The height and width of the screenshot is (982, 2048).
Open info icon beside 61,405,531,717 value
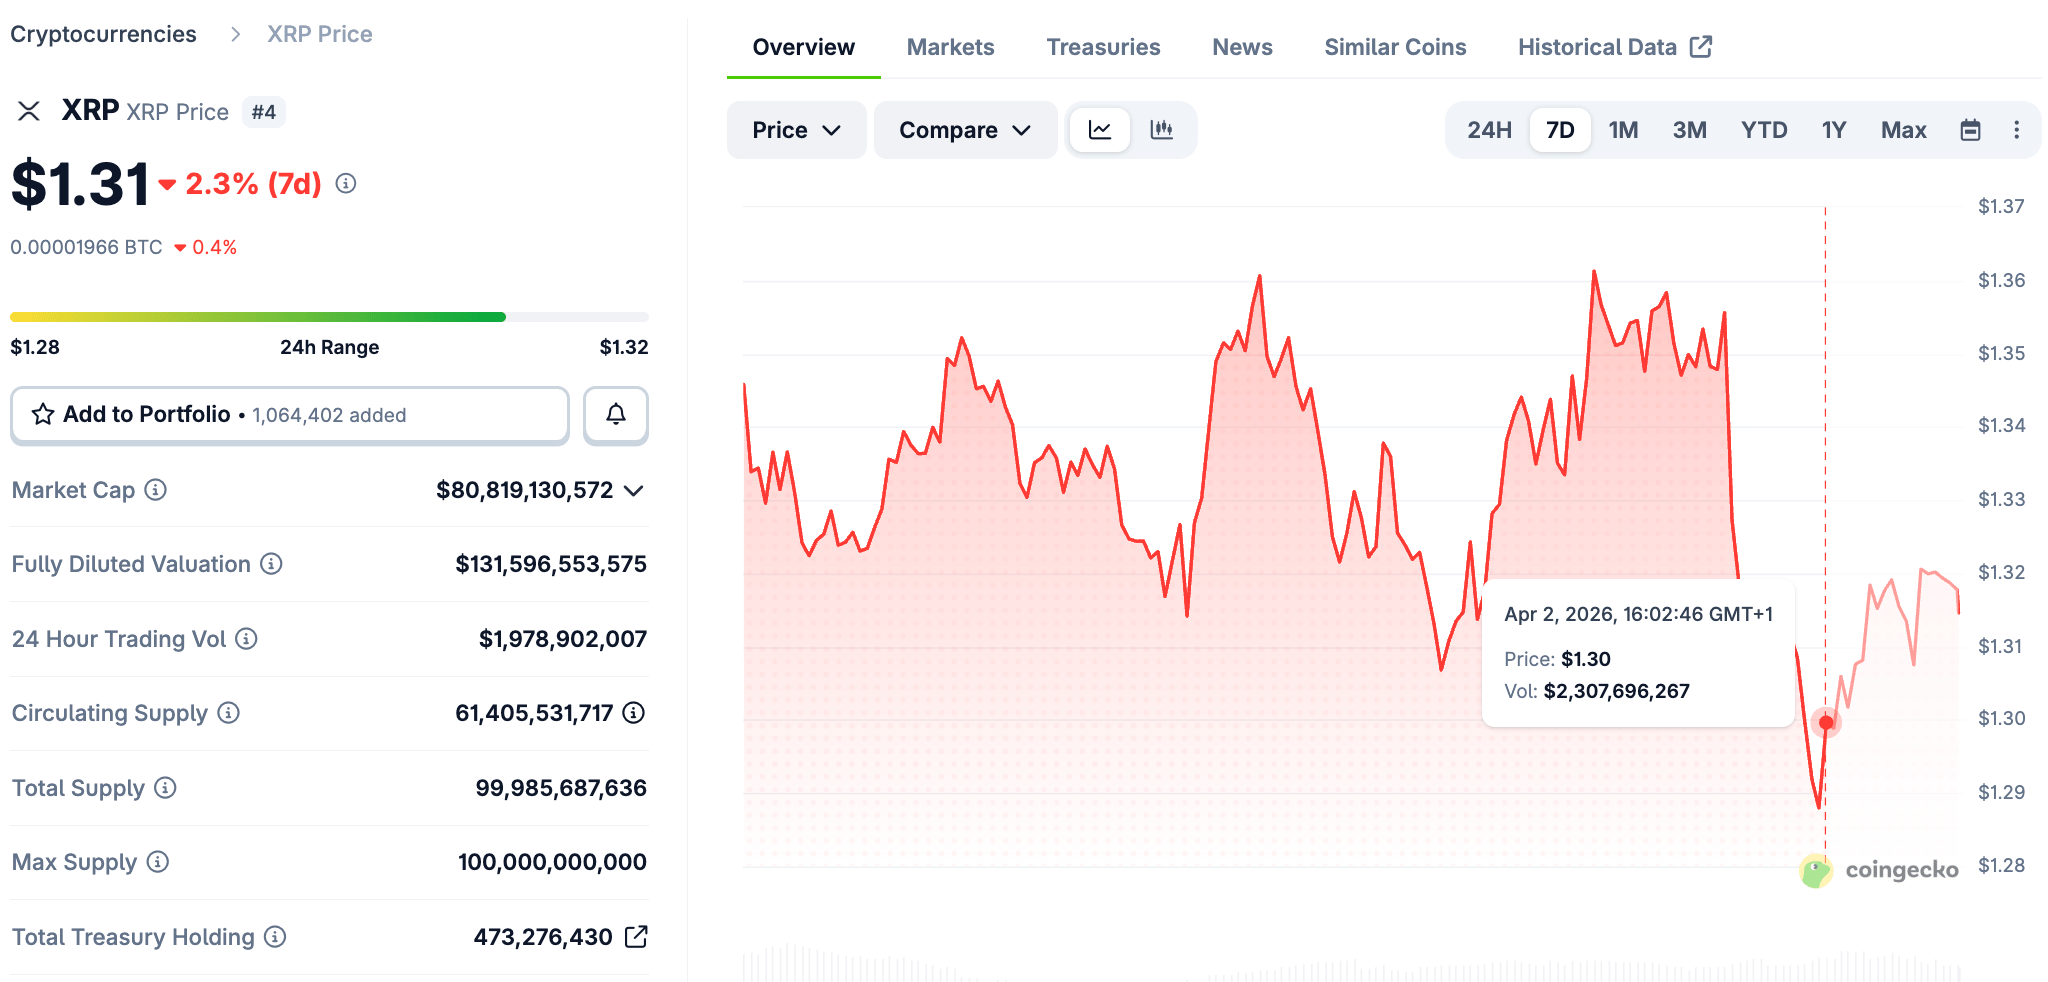[x=634, y=713]
